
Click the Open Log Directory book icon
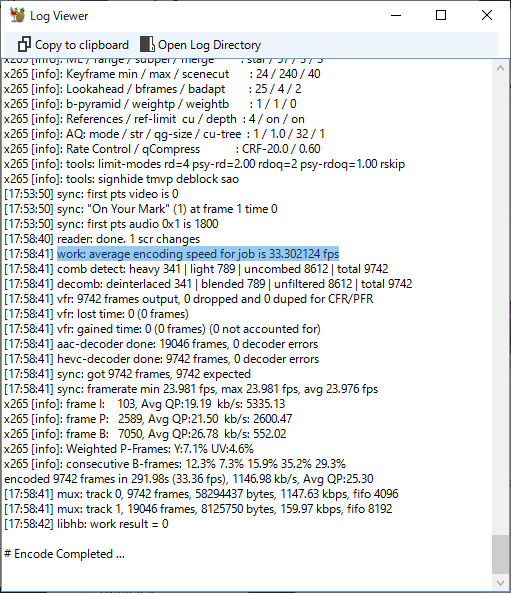coord(147,44)
